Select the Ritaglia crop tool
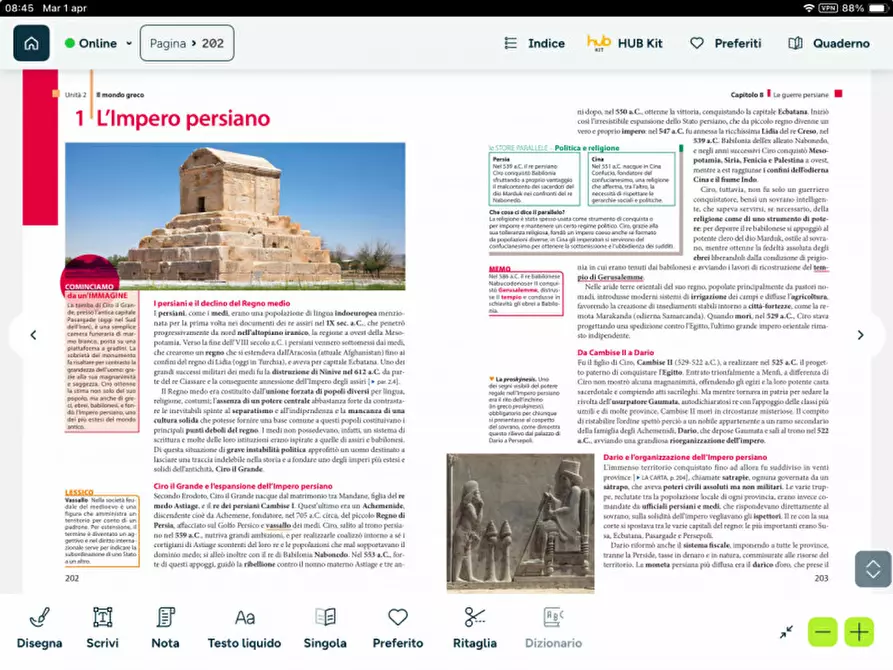893x670 pixels. tap(474, 628)
